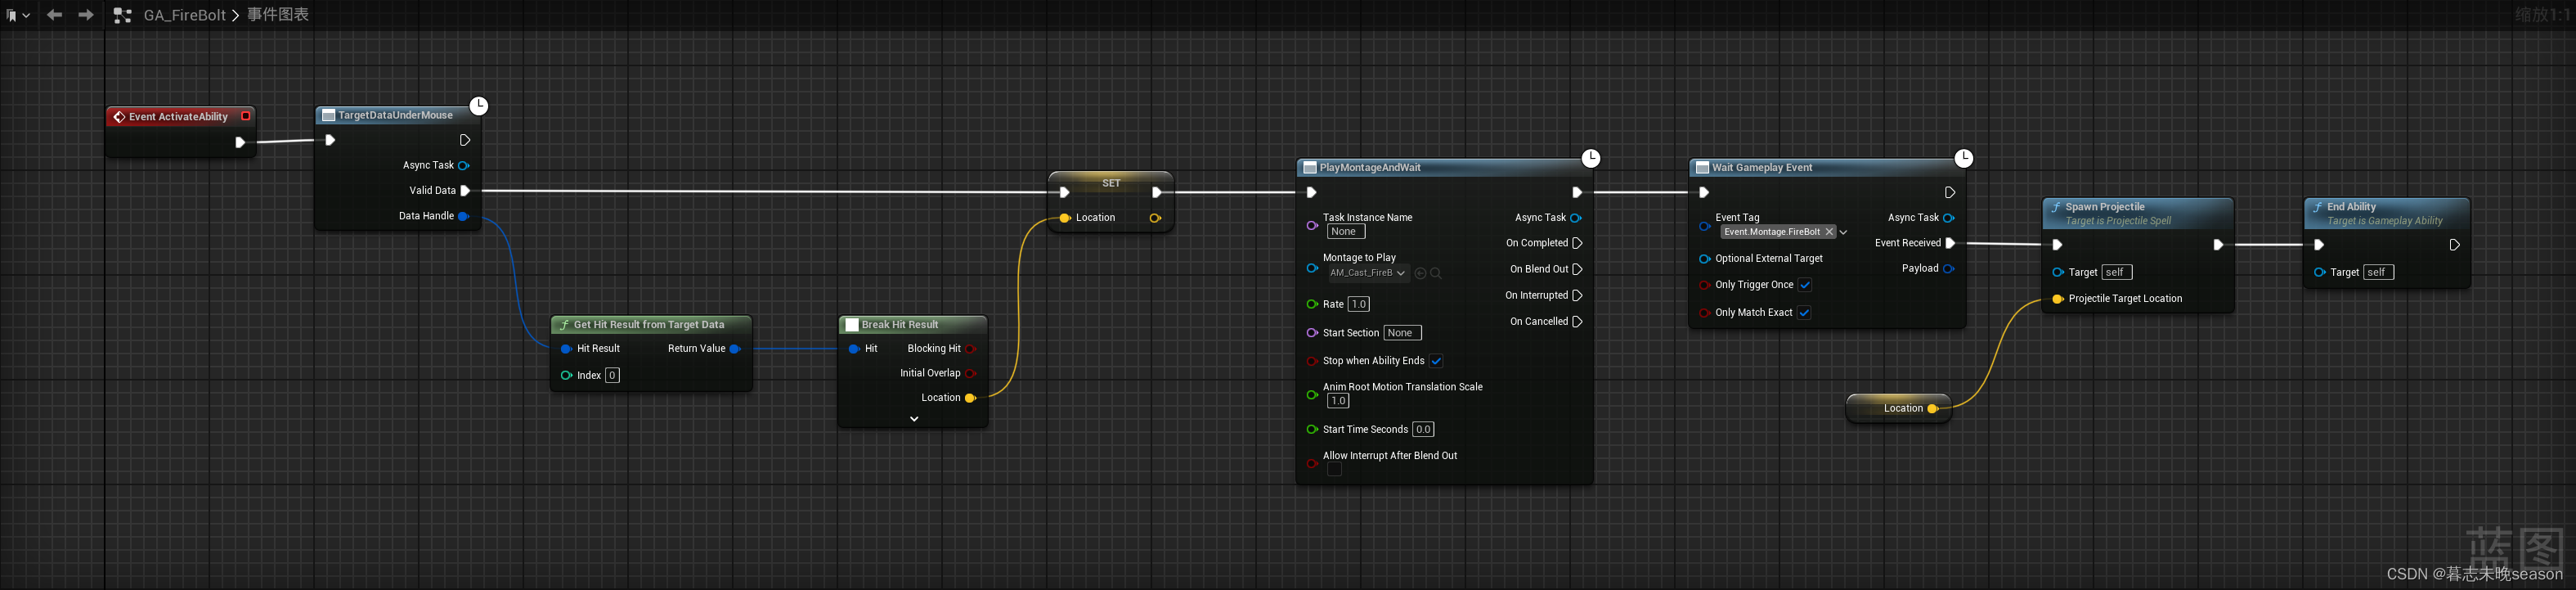Click the Start Section field
Image resolution: width=2576 pixels, height=590 pixels.
coord(1403,333)
